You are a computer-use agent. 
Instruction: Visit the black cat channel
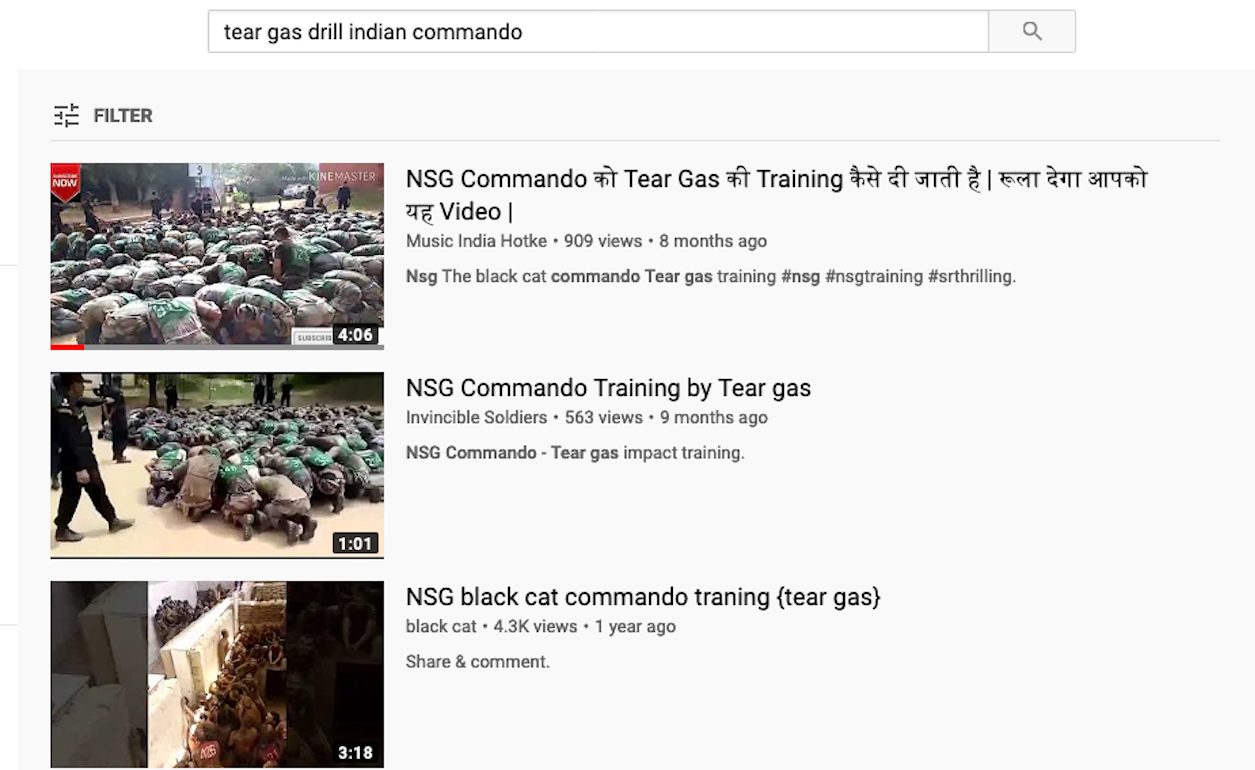(441, 627)
